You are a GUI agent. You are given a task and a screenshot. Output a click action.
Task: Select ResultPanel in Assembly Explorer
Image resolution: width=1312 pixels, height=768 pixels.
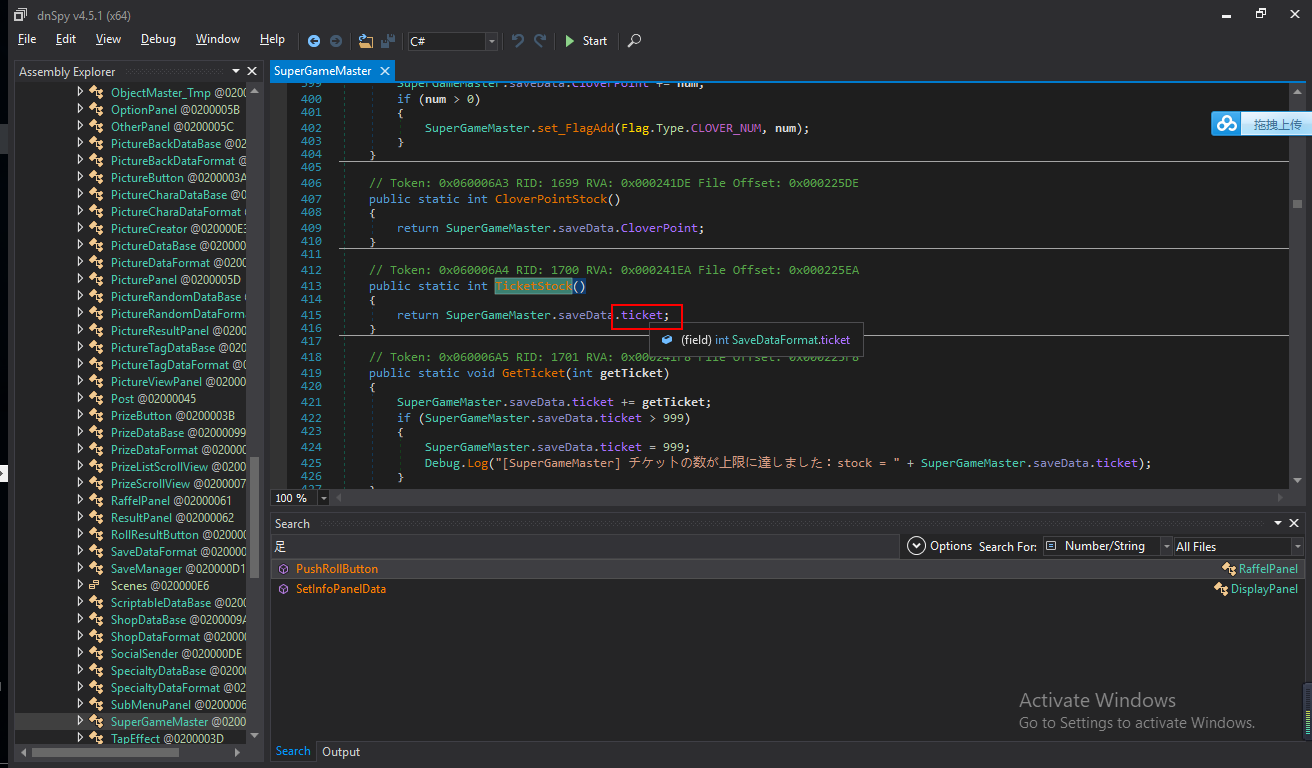[x=172, y=517]
